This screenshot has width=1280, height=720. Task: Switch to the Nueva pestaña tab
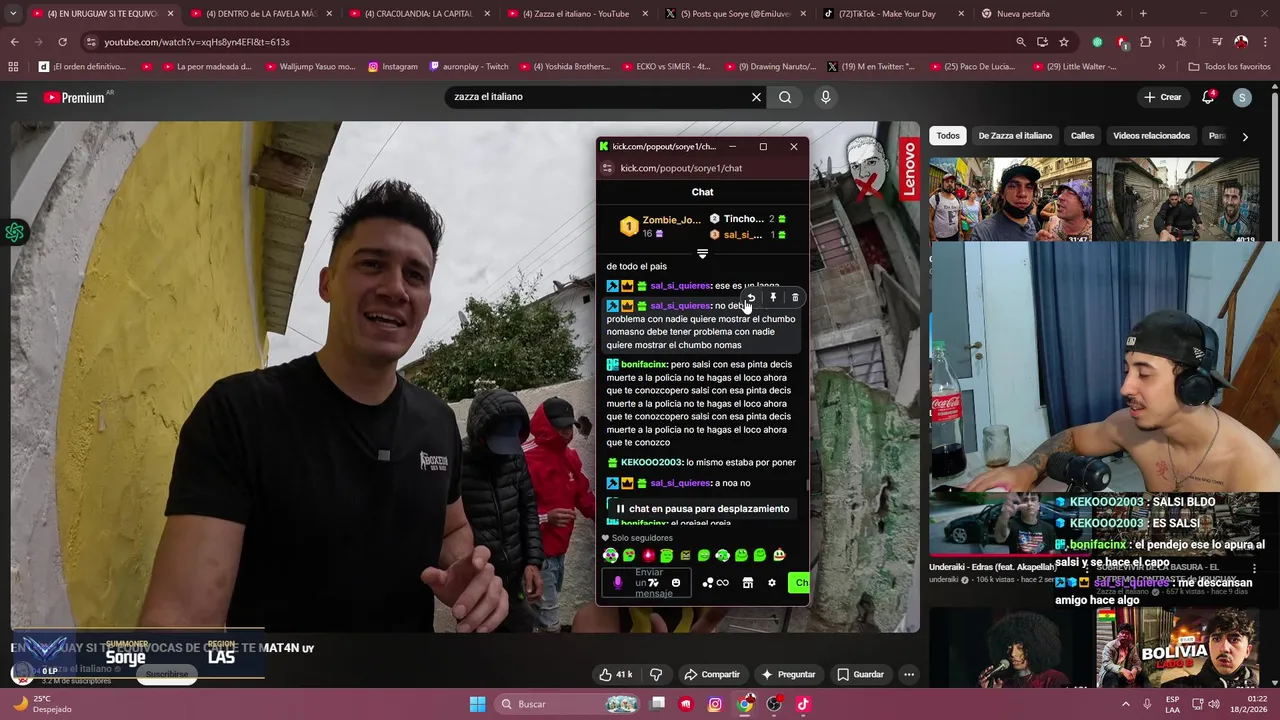coord(1052,14)
